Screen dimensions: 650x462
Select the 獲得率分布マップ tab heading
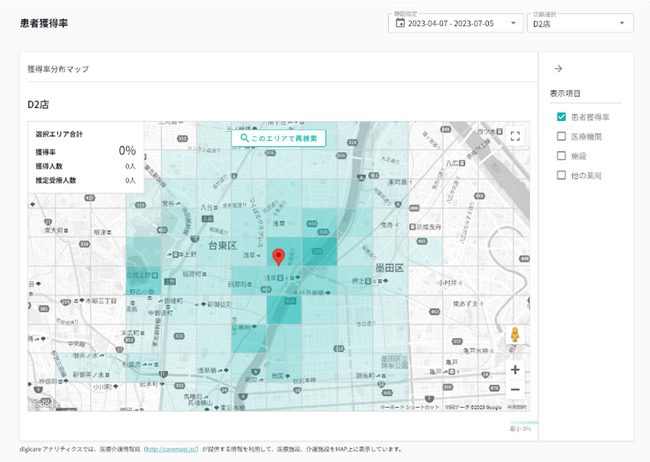[58, 69]
